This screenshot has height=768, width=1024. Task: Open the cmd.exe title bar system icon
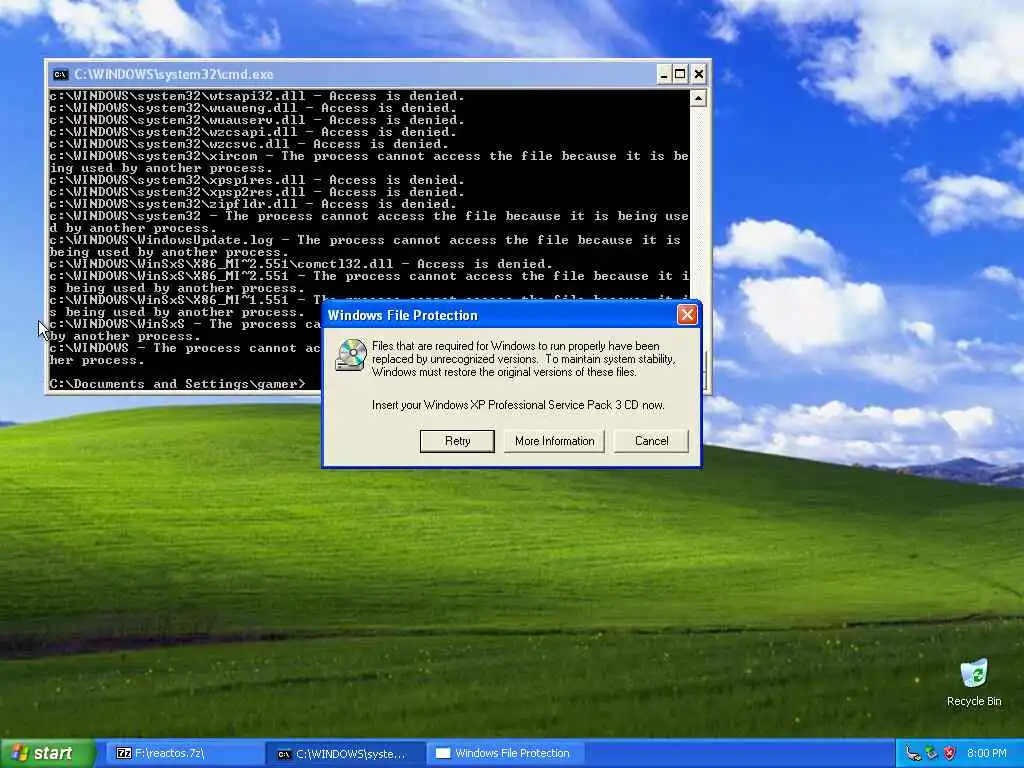point(60,74)
